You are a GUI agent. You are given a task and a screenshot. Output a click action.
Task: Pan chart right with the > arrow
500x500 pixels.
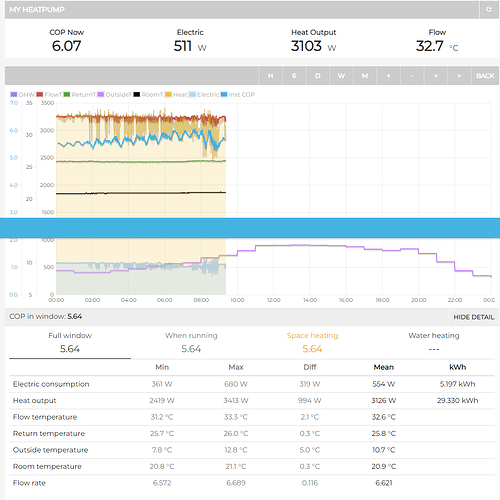459,76
